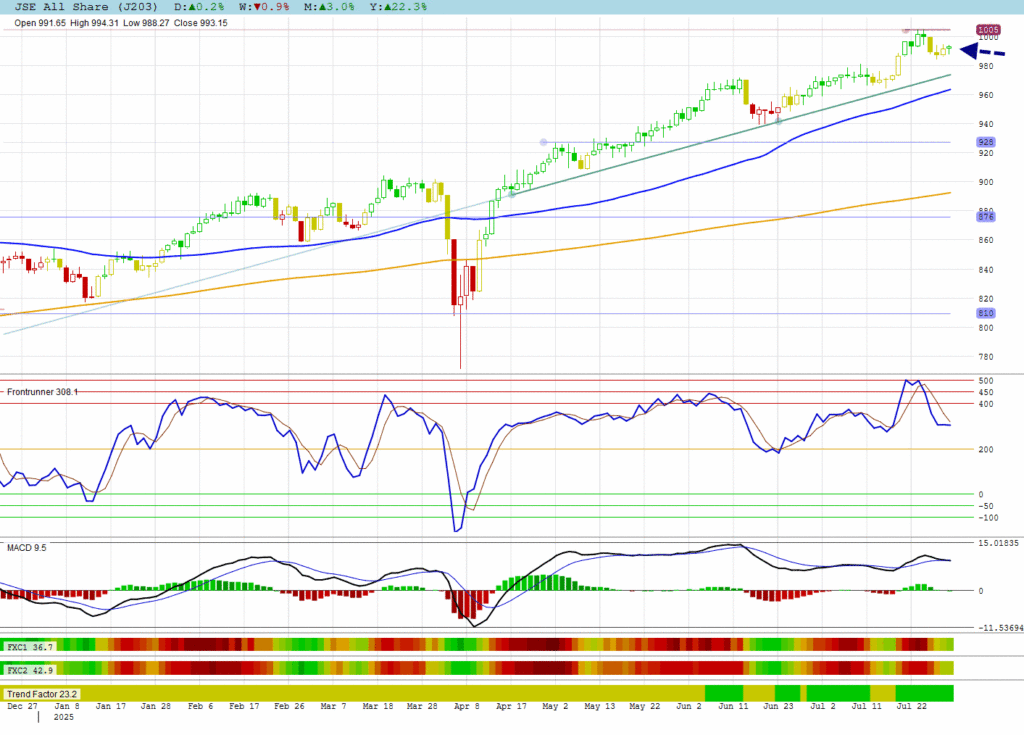Click the Feb 6 date label
Viewport: 1024px width, 735px height.
click(200, 706)
